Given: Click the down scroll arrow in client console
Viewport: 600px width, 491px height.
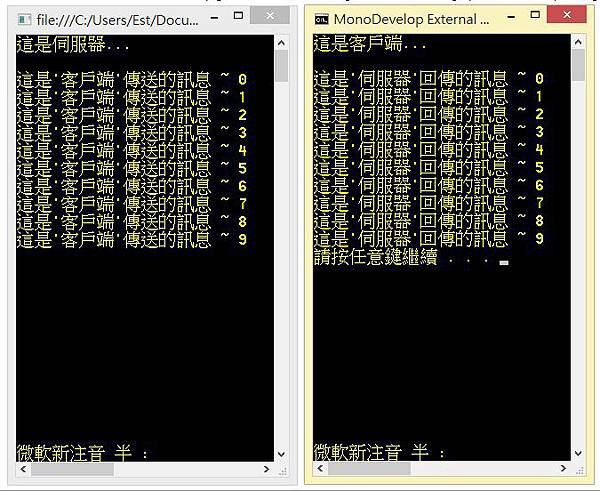Looking at the screenshot, I should (x=578, y=453).
